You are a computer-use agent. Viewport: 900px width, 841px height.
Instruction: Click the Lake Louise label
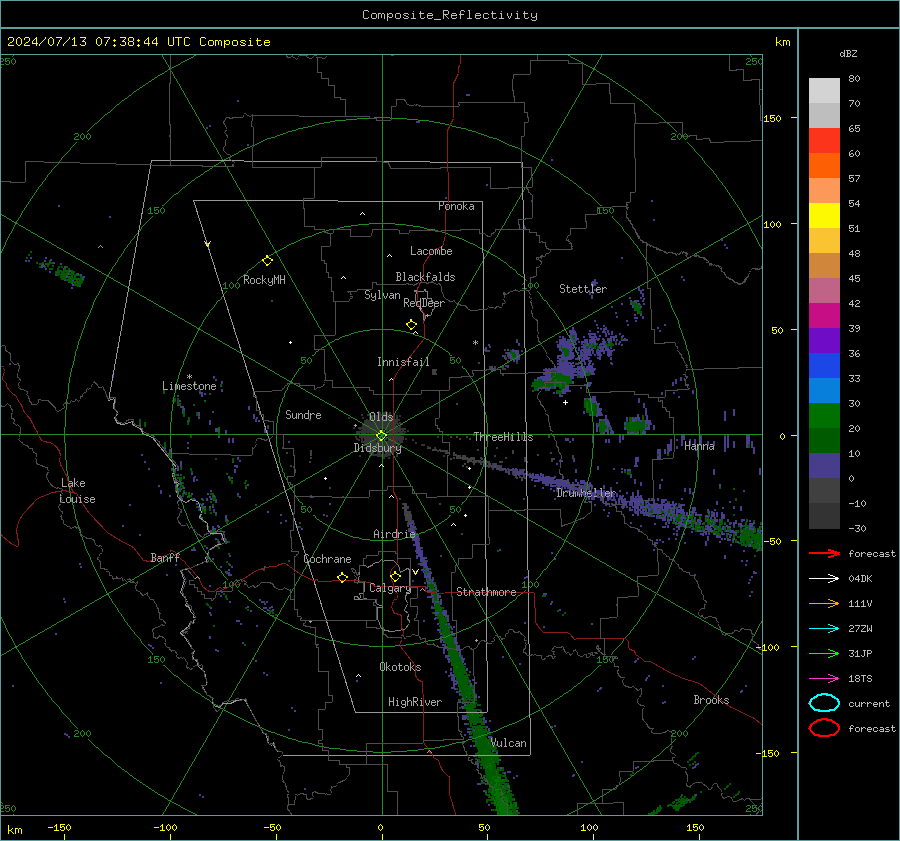(77, 491)
